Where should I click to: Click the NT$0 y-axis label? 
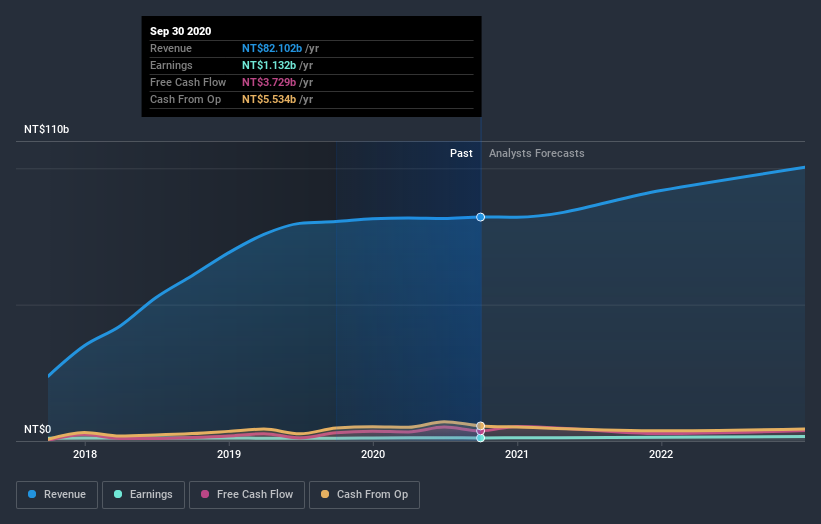click(38, 429)
